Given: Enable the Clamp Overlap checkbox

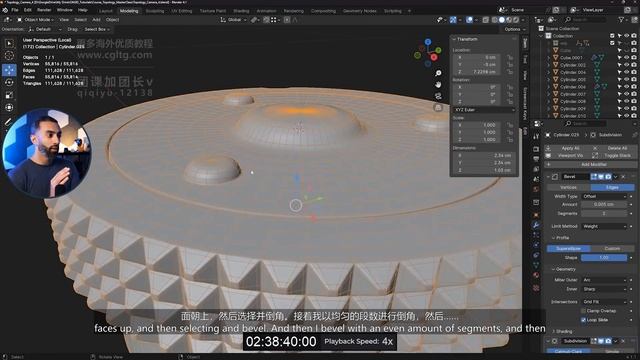Looking at the screenshot, I should click(583, 311).
